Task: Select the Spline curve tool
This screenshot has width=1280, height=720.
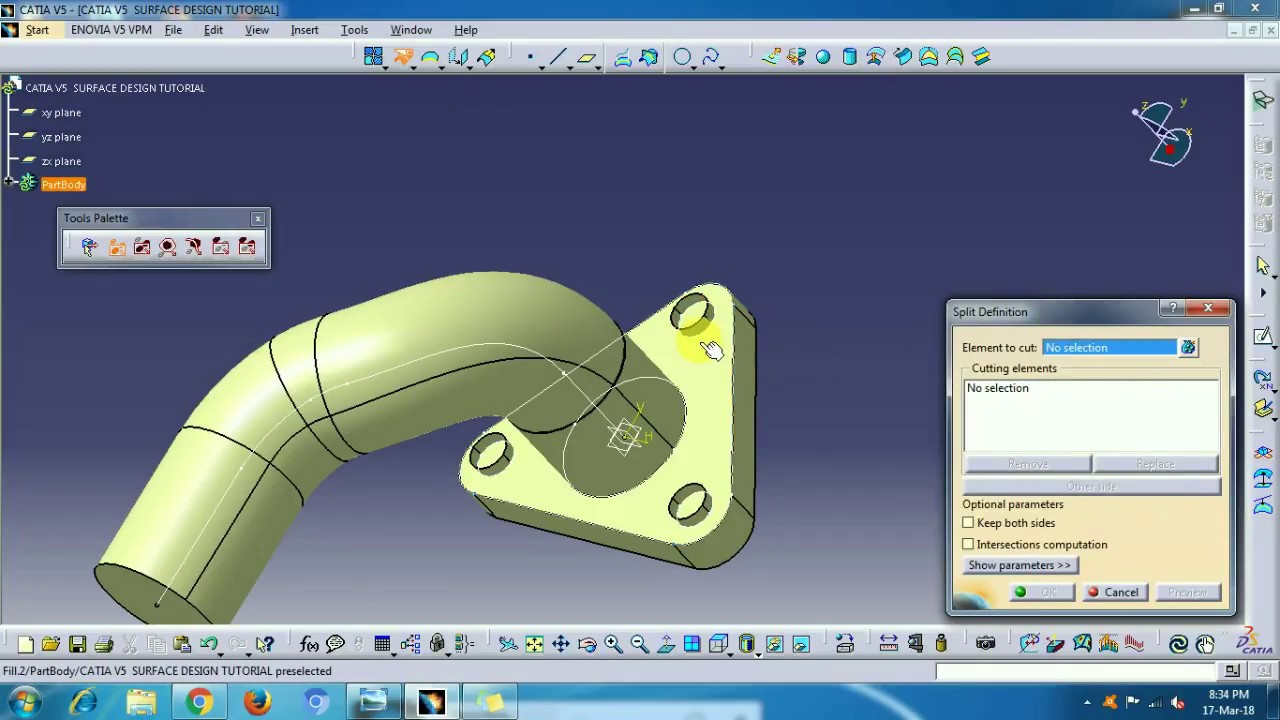Action: (x=710, y=57)
